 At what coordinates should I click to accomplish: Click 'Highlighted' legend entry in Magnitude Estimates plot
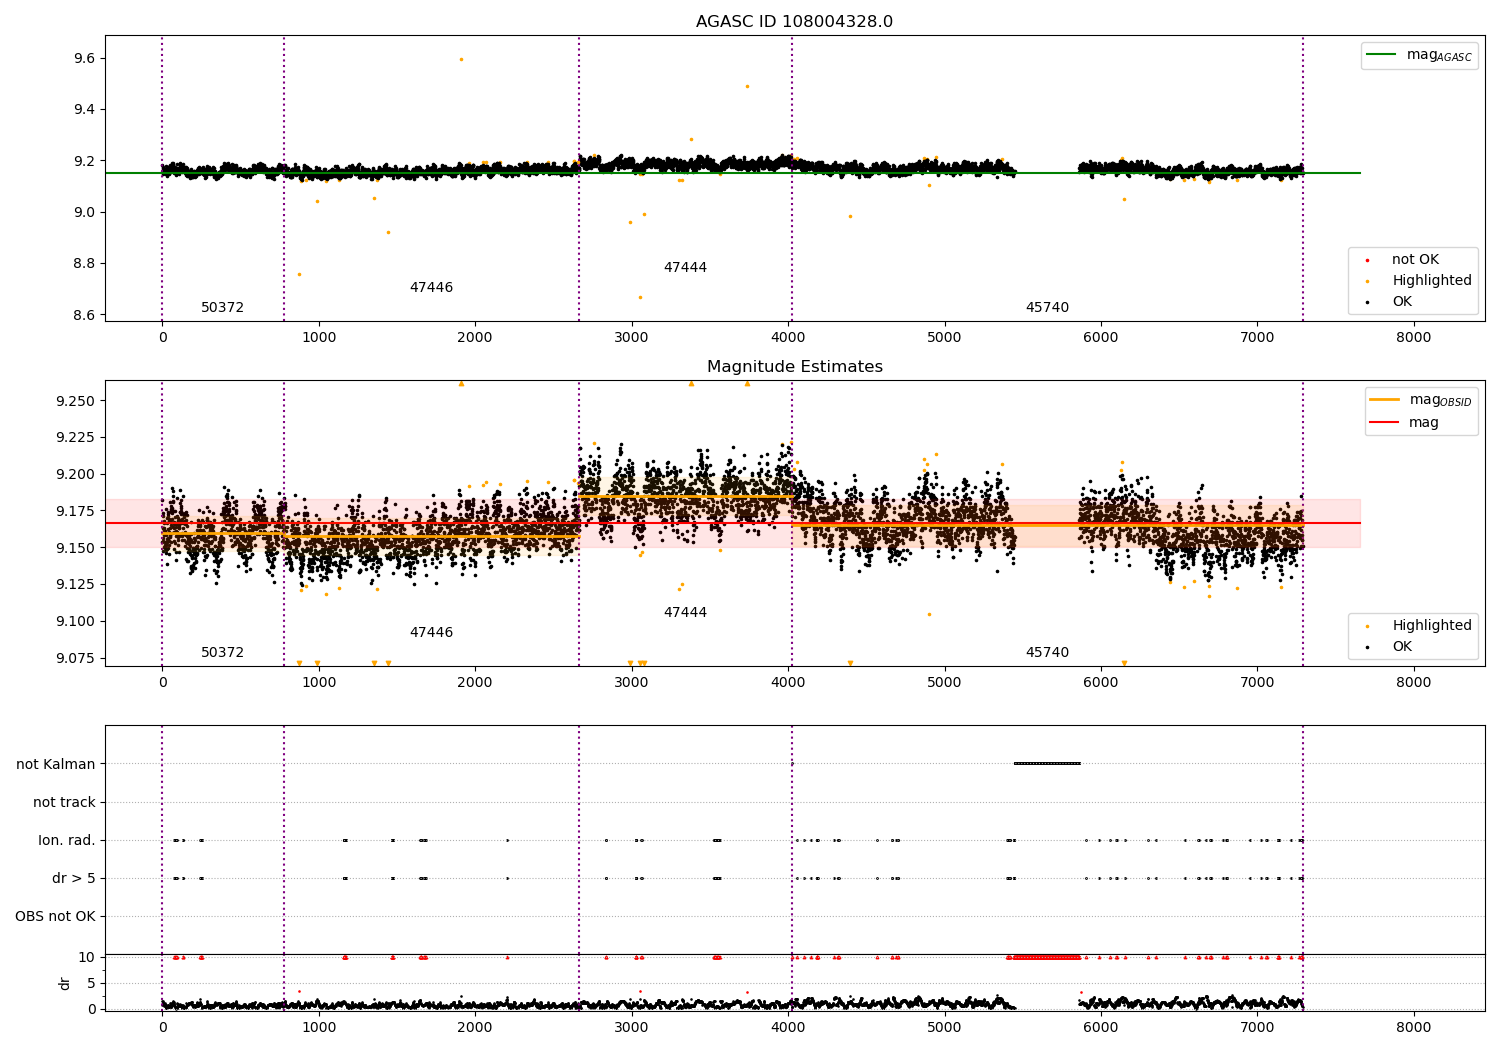(x=1431, y=626)
